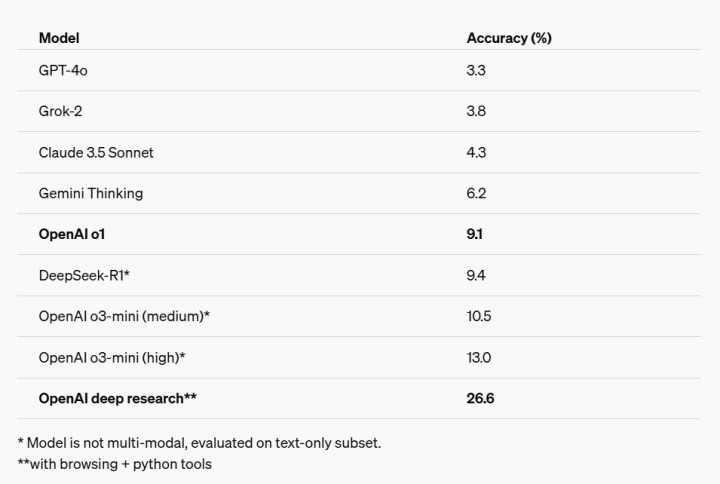The image size is (720, 484).
Task: Click the DeepSeek-R1* model name
Action: [84, 275]
